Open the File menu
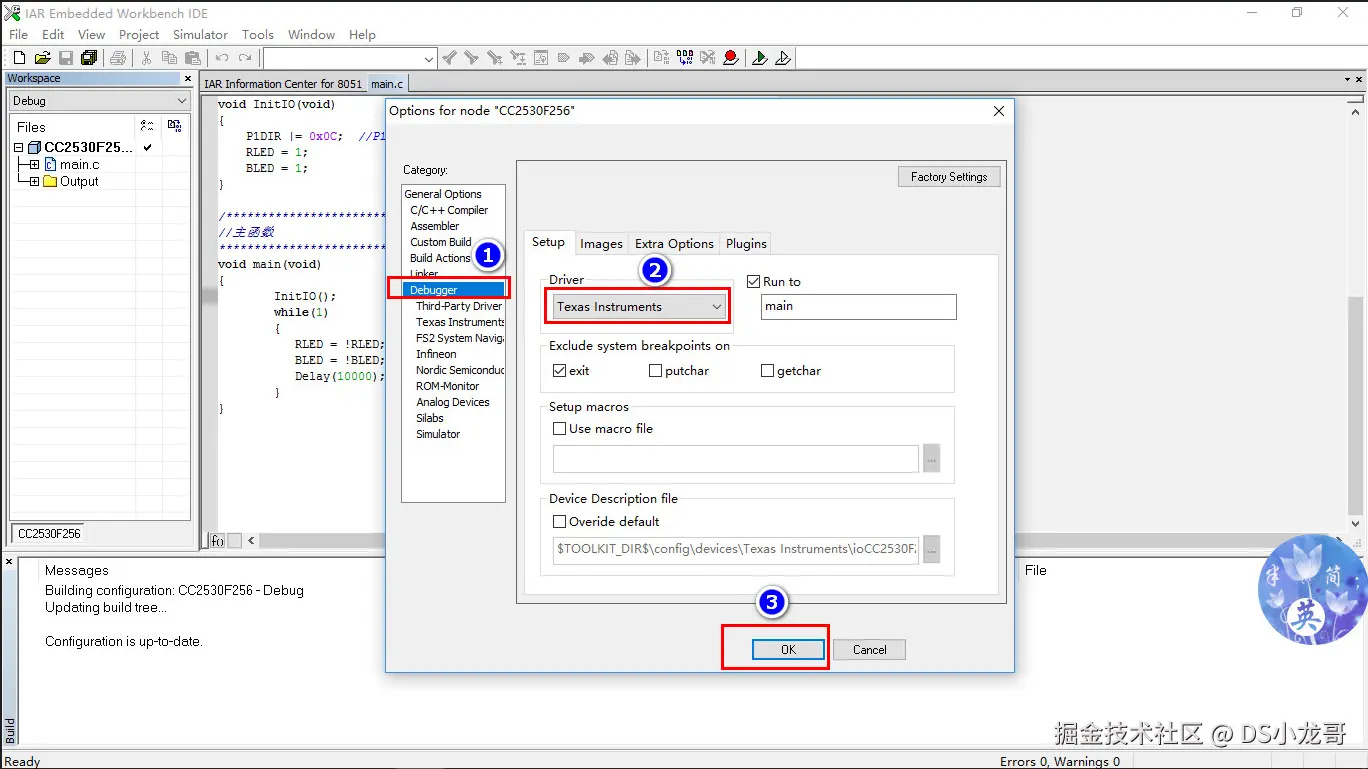 [x=18, y=34]
